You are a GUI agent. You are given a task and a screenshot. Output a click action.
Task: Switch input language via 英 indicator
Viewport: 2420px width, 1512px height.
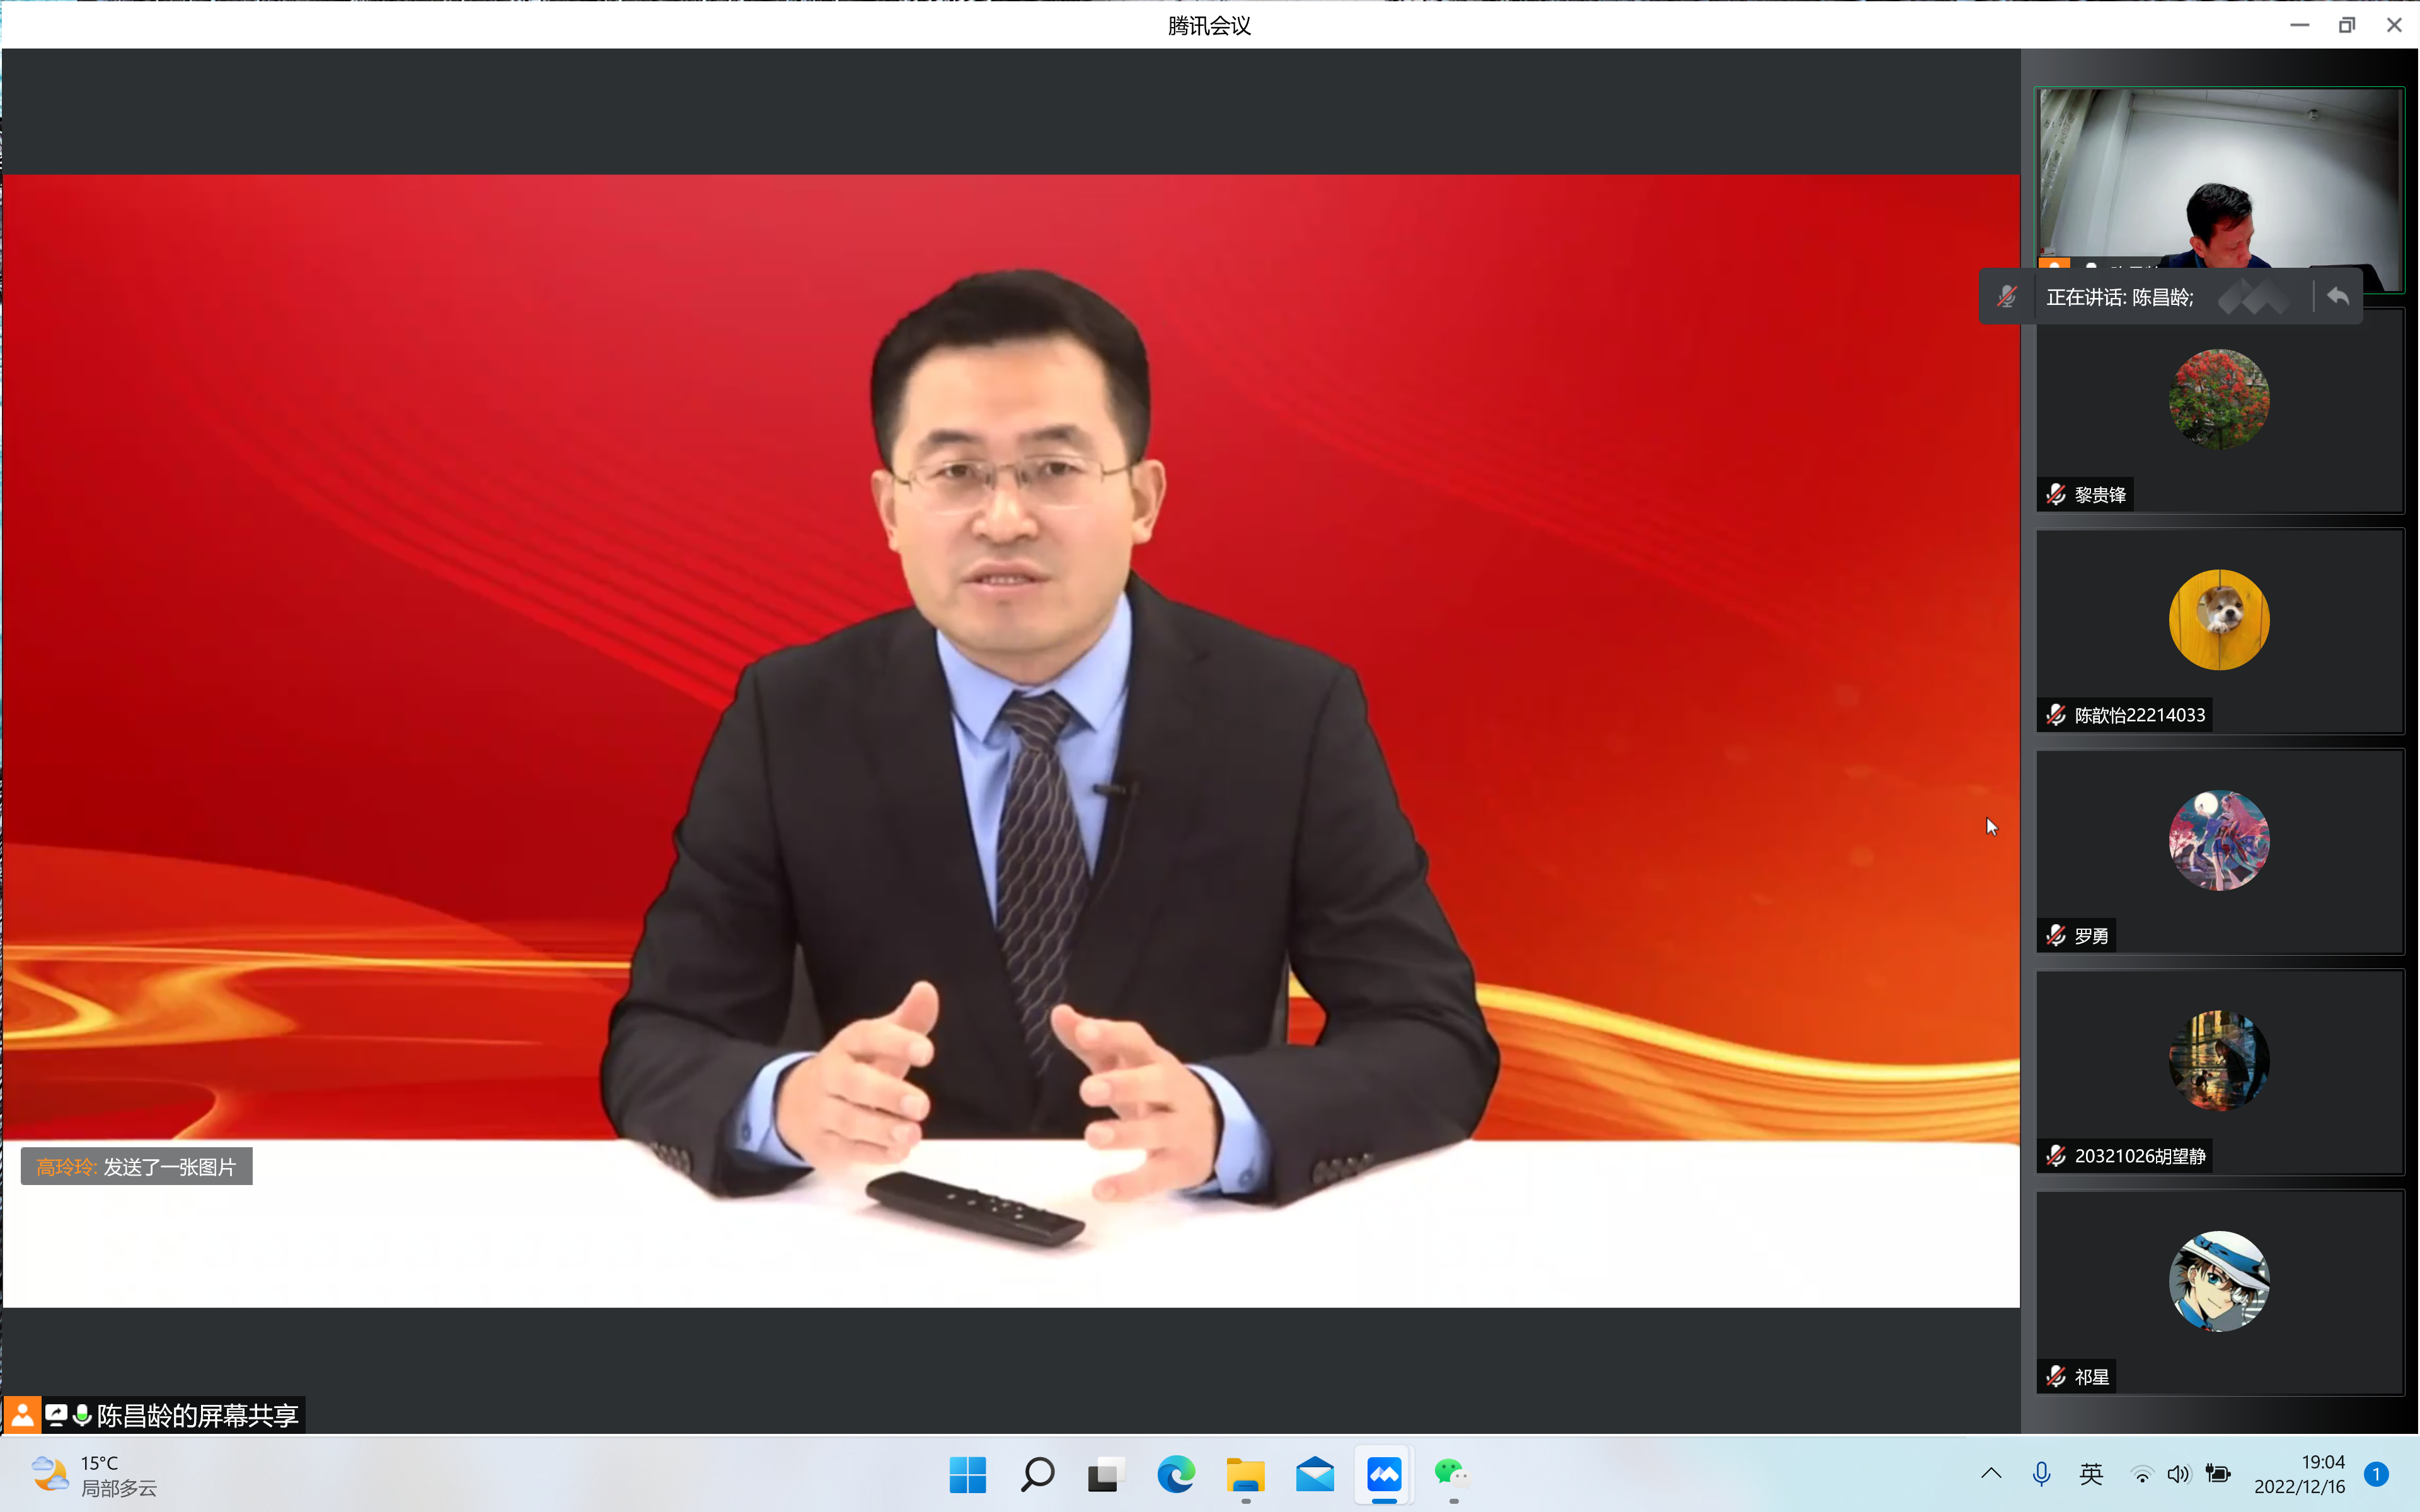click(2091, 1474)
